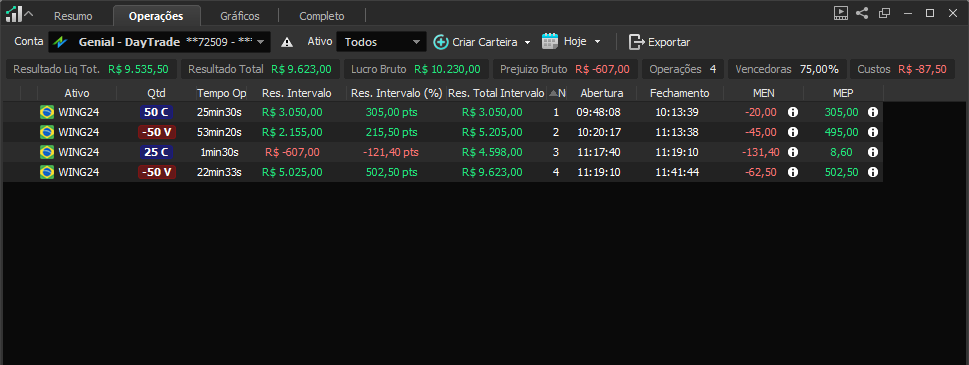Click the Brazil flag icon in operation 3 row

[x=47, y=152]
